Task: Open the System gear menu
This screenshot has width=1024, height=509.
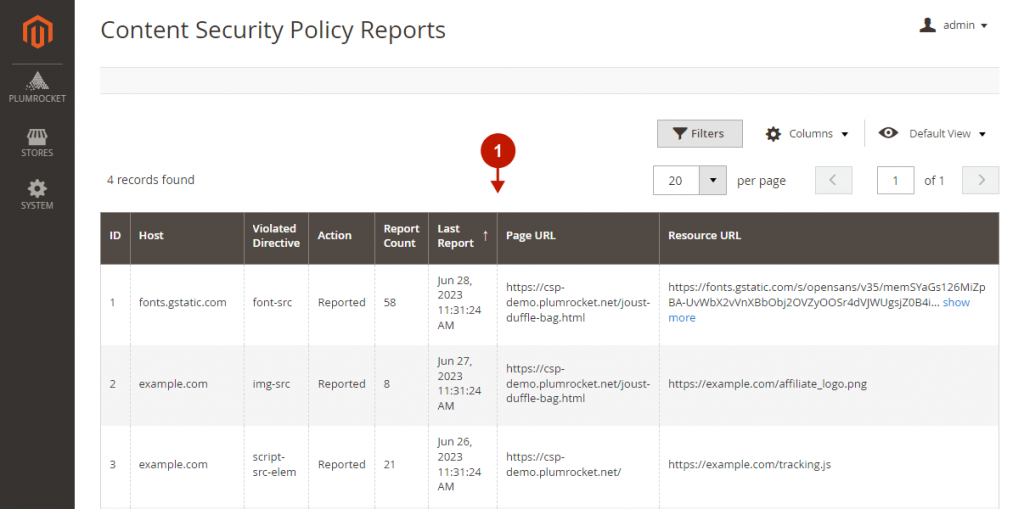Action: pyautogui.click(x=37, y=195)
